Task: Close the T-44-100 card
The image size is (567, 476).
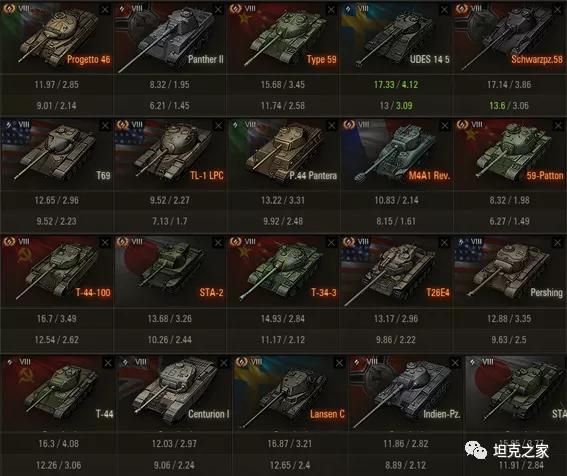Action: (105, 242)
